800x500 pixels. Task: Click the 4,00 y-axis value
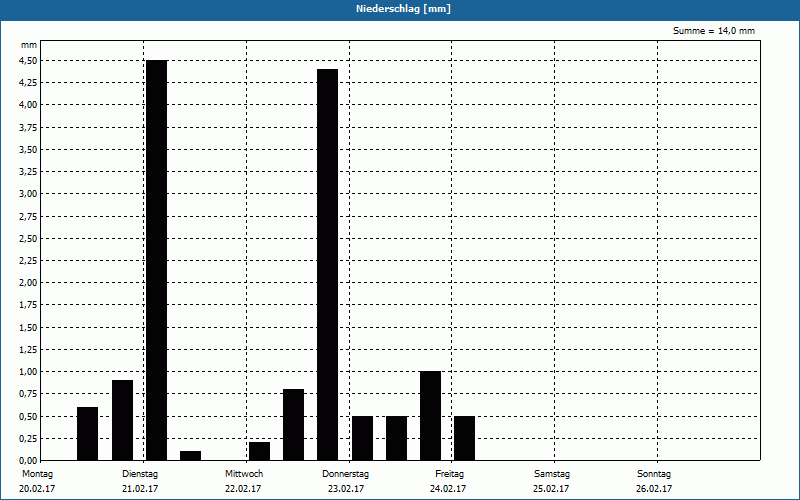28,105
